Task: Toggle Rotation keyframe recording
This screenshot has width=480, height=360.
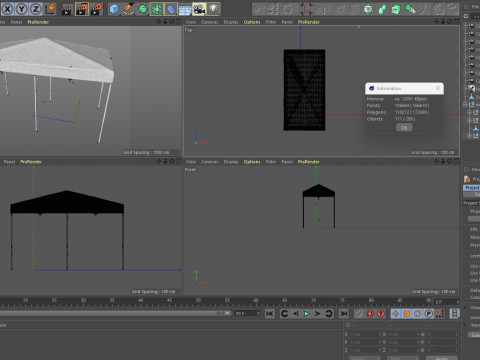Action: tap(418, 314)
